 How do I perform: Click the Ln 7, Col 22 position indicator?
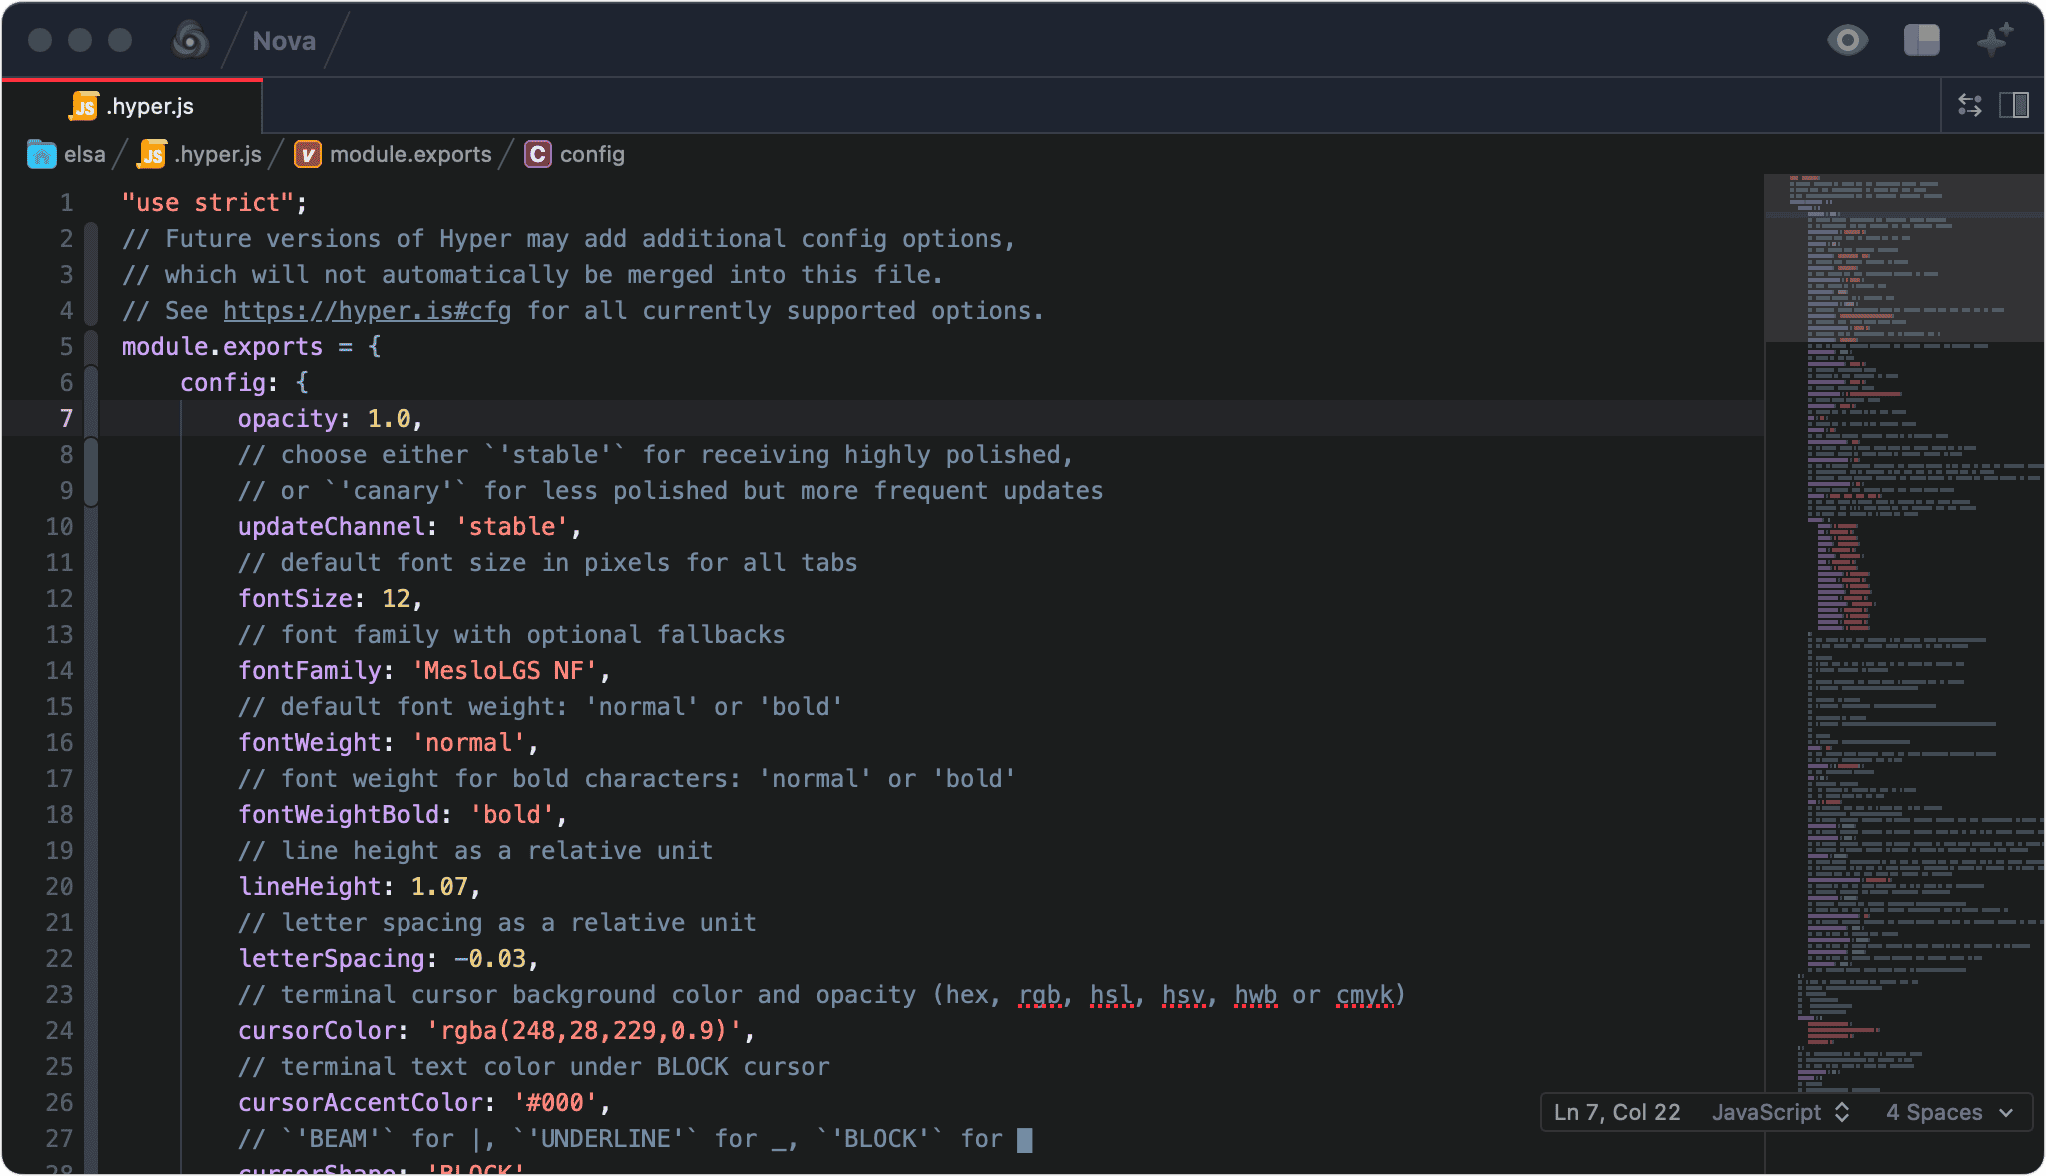1616,1112
